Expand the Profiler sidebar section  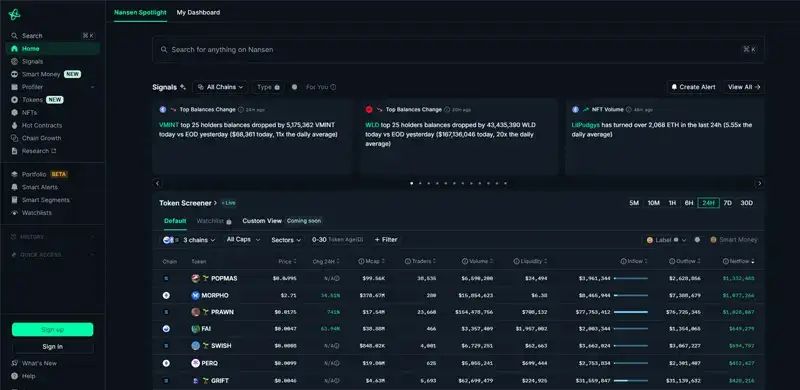coord(92,87)
